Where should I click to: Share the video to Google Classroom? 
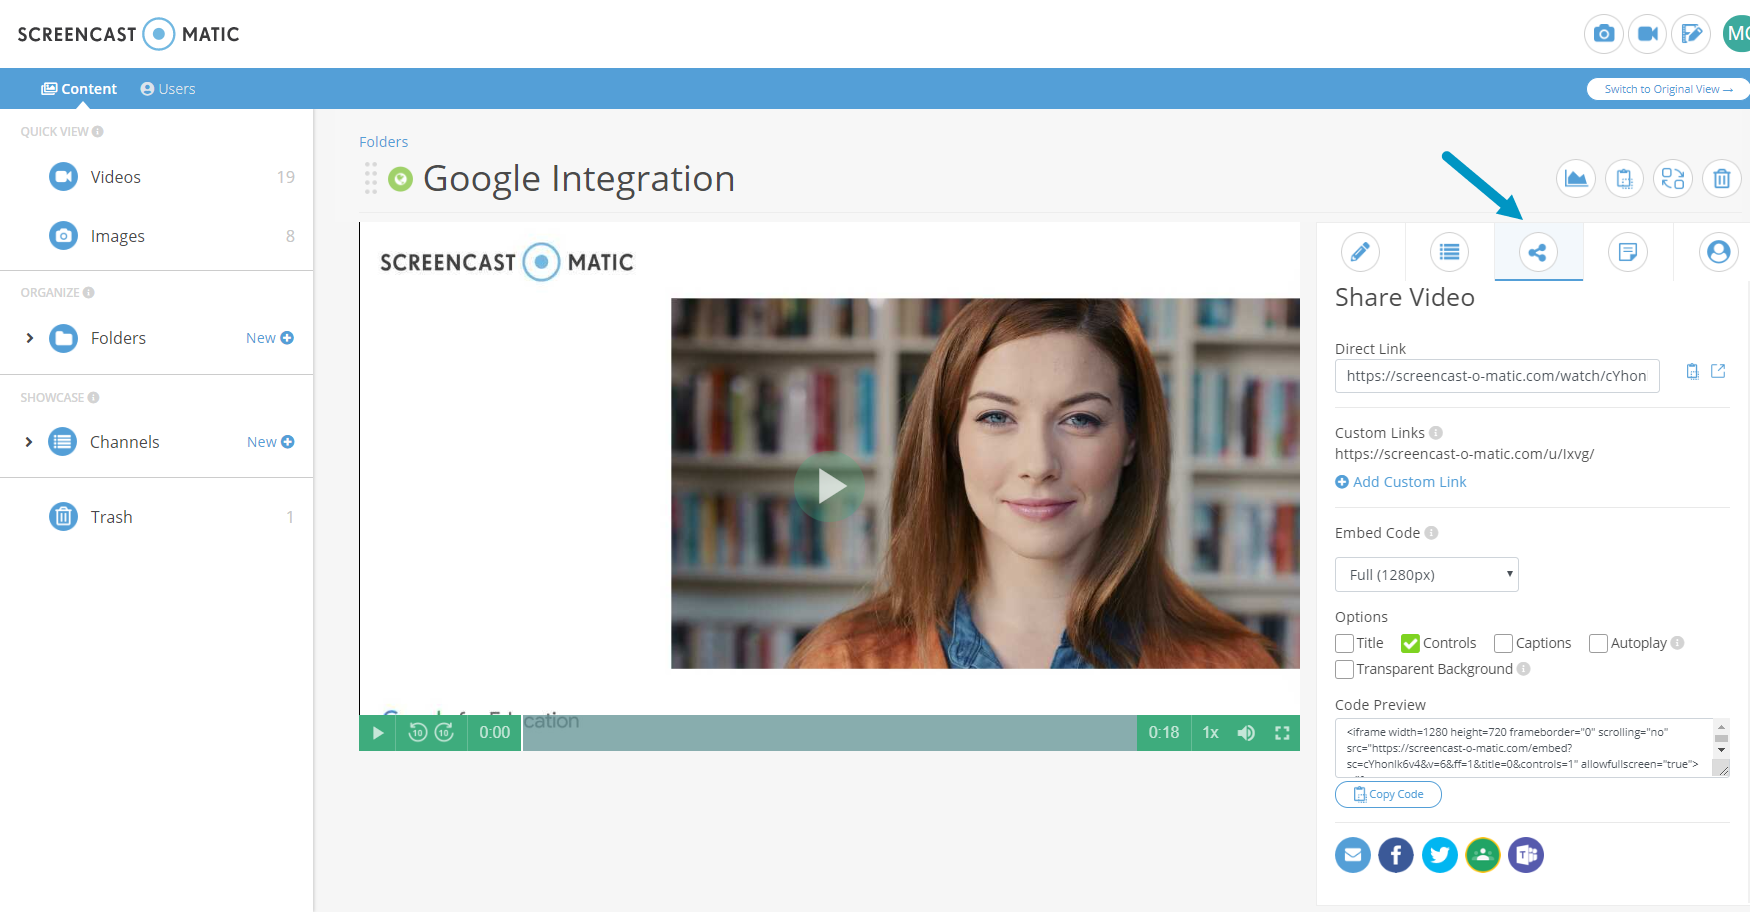(1483, 855)
